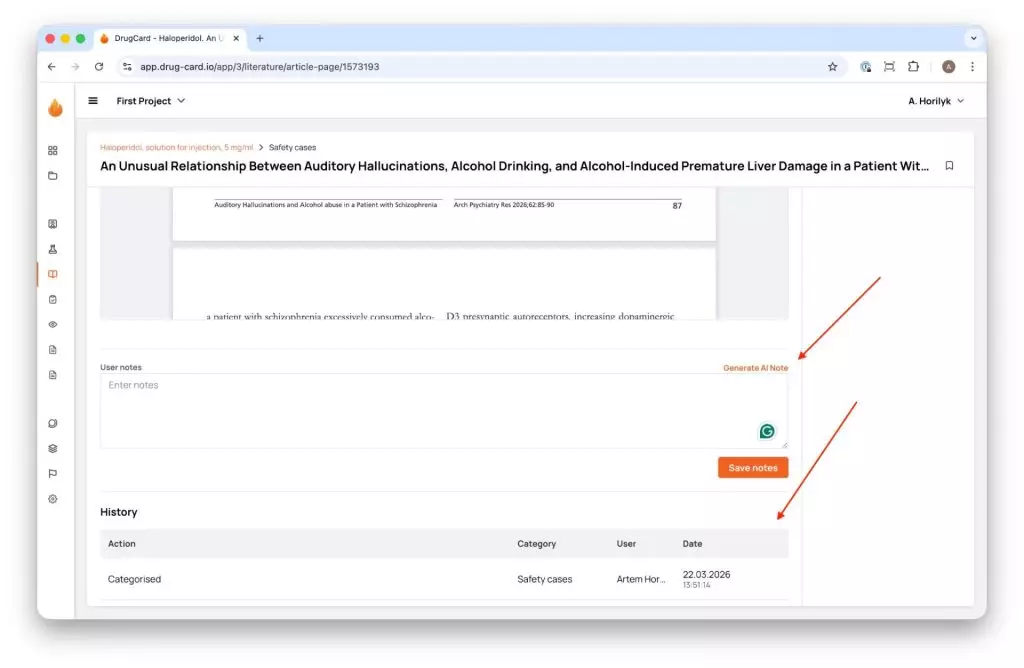Open the Chrome three-dot menu
This screenshot has height=668, width=1024.
tap(972, 67)
